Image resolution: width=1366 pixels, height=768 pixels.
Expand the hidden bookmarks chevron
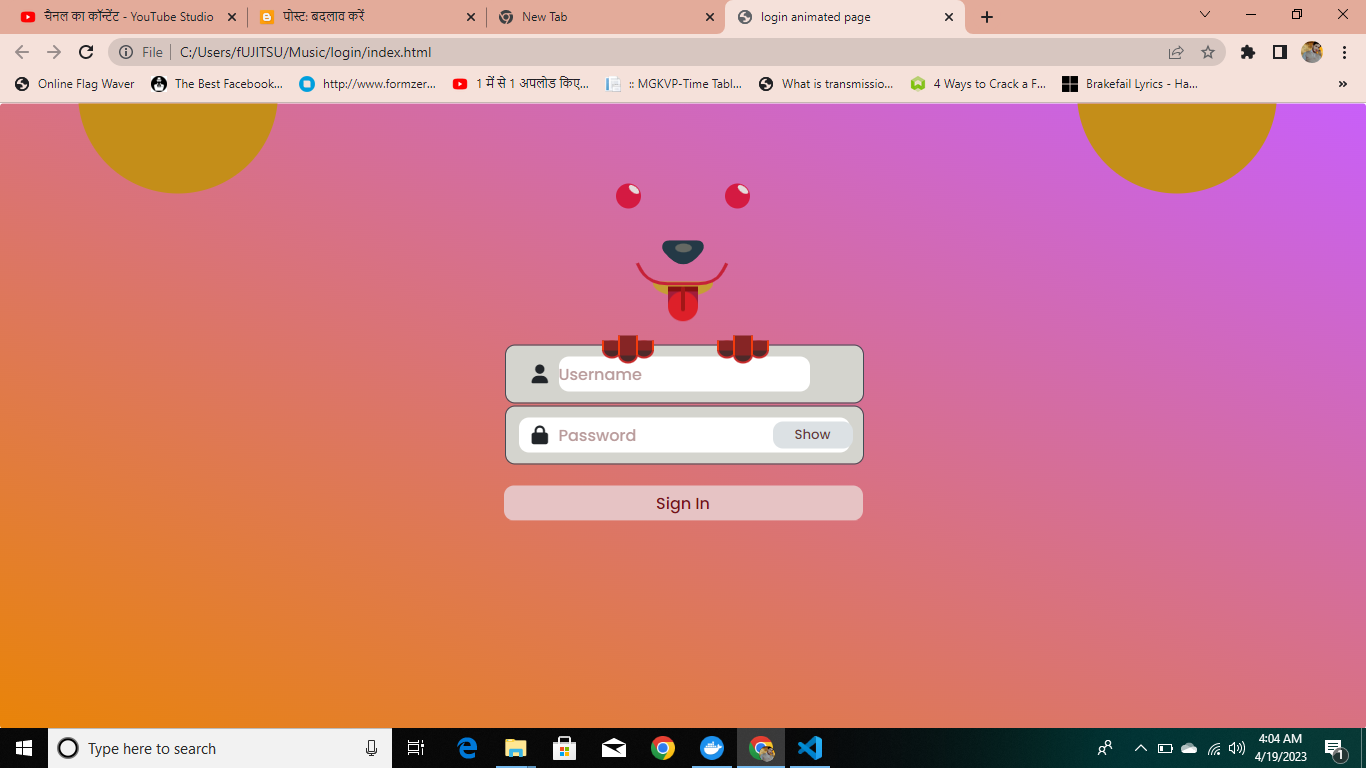[x=1343, y=84]
